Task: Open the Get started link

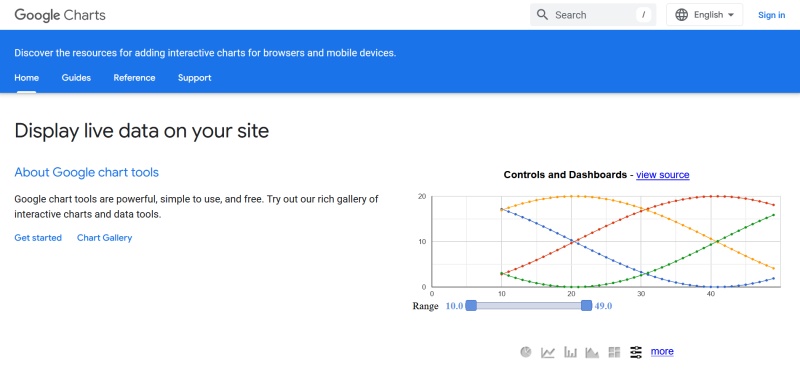Action: [38, 238]
